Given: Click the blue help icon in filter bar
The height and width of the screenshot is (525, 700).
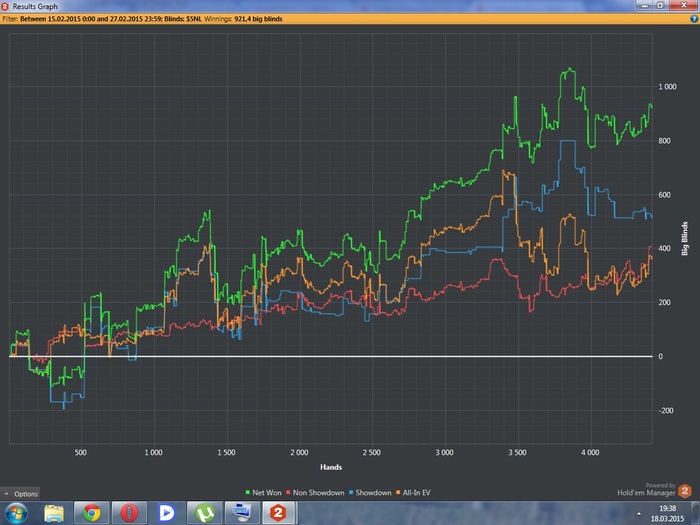Looking at the screenshot, I should (x=694, y=19).
